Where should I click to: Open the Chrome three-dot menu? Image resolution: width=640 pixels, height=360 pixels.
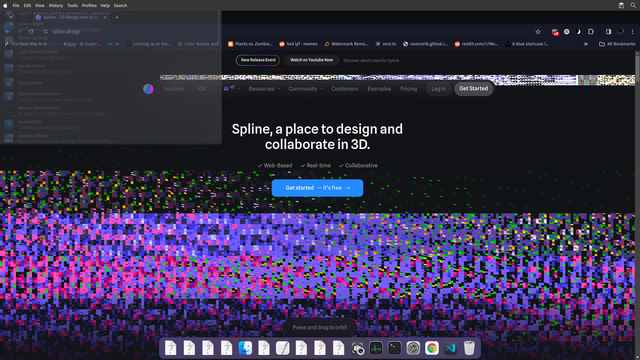pyautogui.click(x=633, y=32)
